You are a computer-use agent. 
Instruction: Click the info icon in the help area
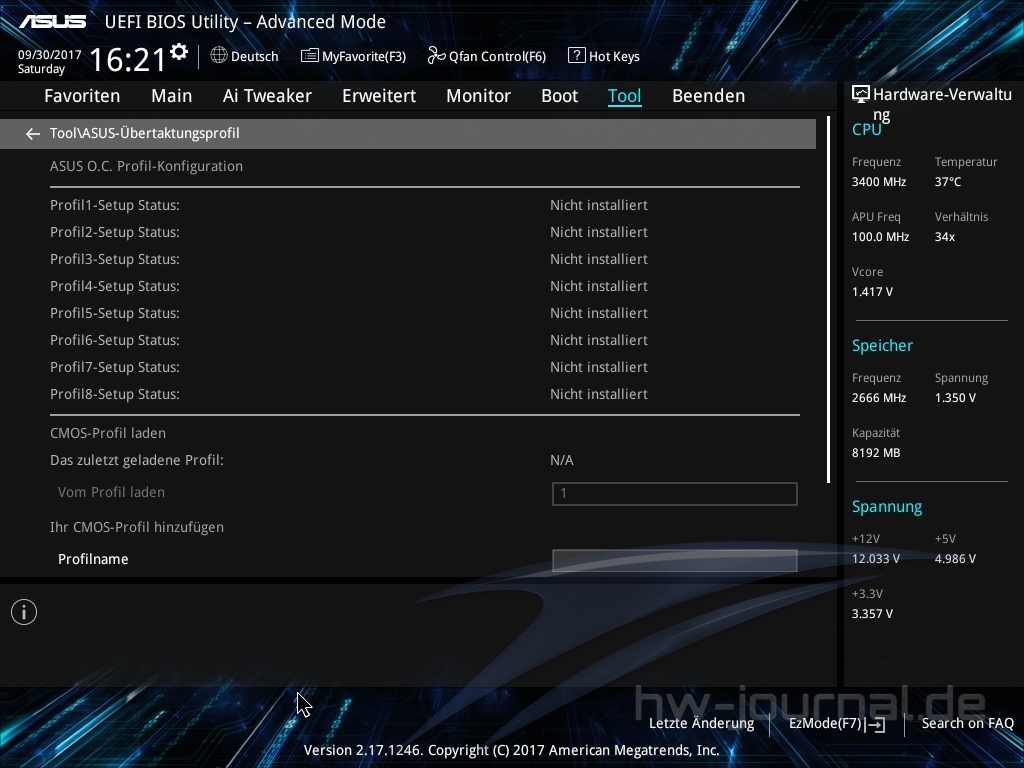coord(24,612)
